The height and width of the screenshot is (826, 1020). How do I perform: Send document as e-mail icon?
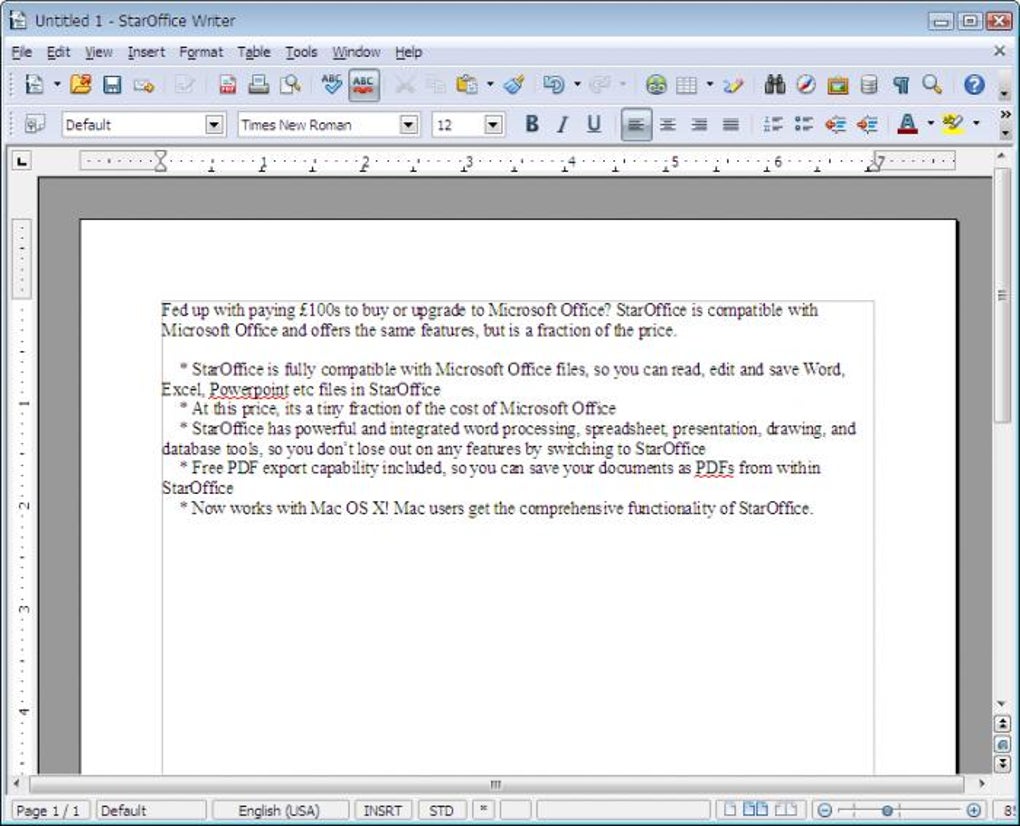point(143,85)
